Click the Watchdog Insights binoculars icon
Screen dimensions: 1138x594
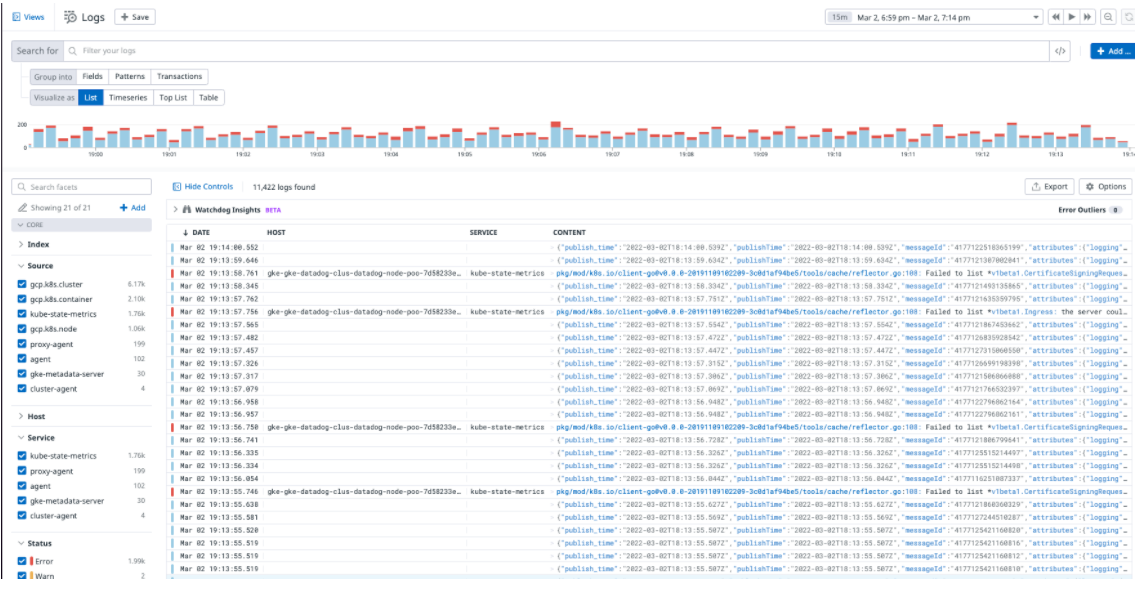tap(187, 210)
